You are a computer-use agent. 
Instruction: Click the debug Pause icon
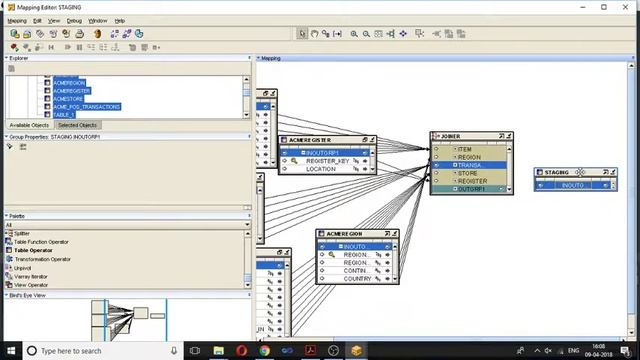tap(80, 47)
